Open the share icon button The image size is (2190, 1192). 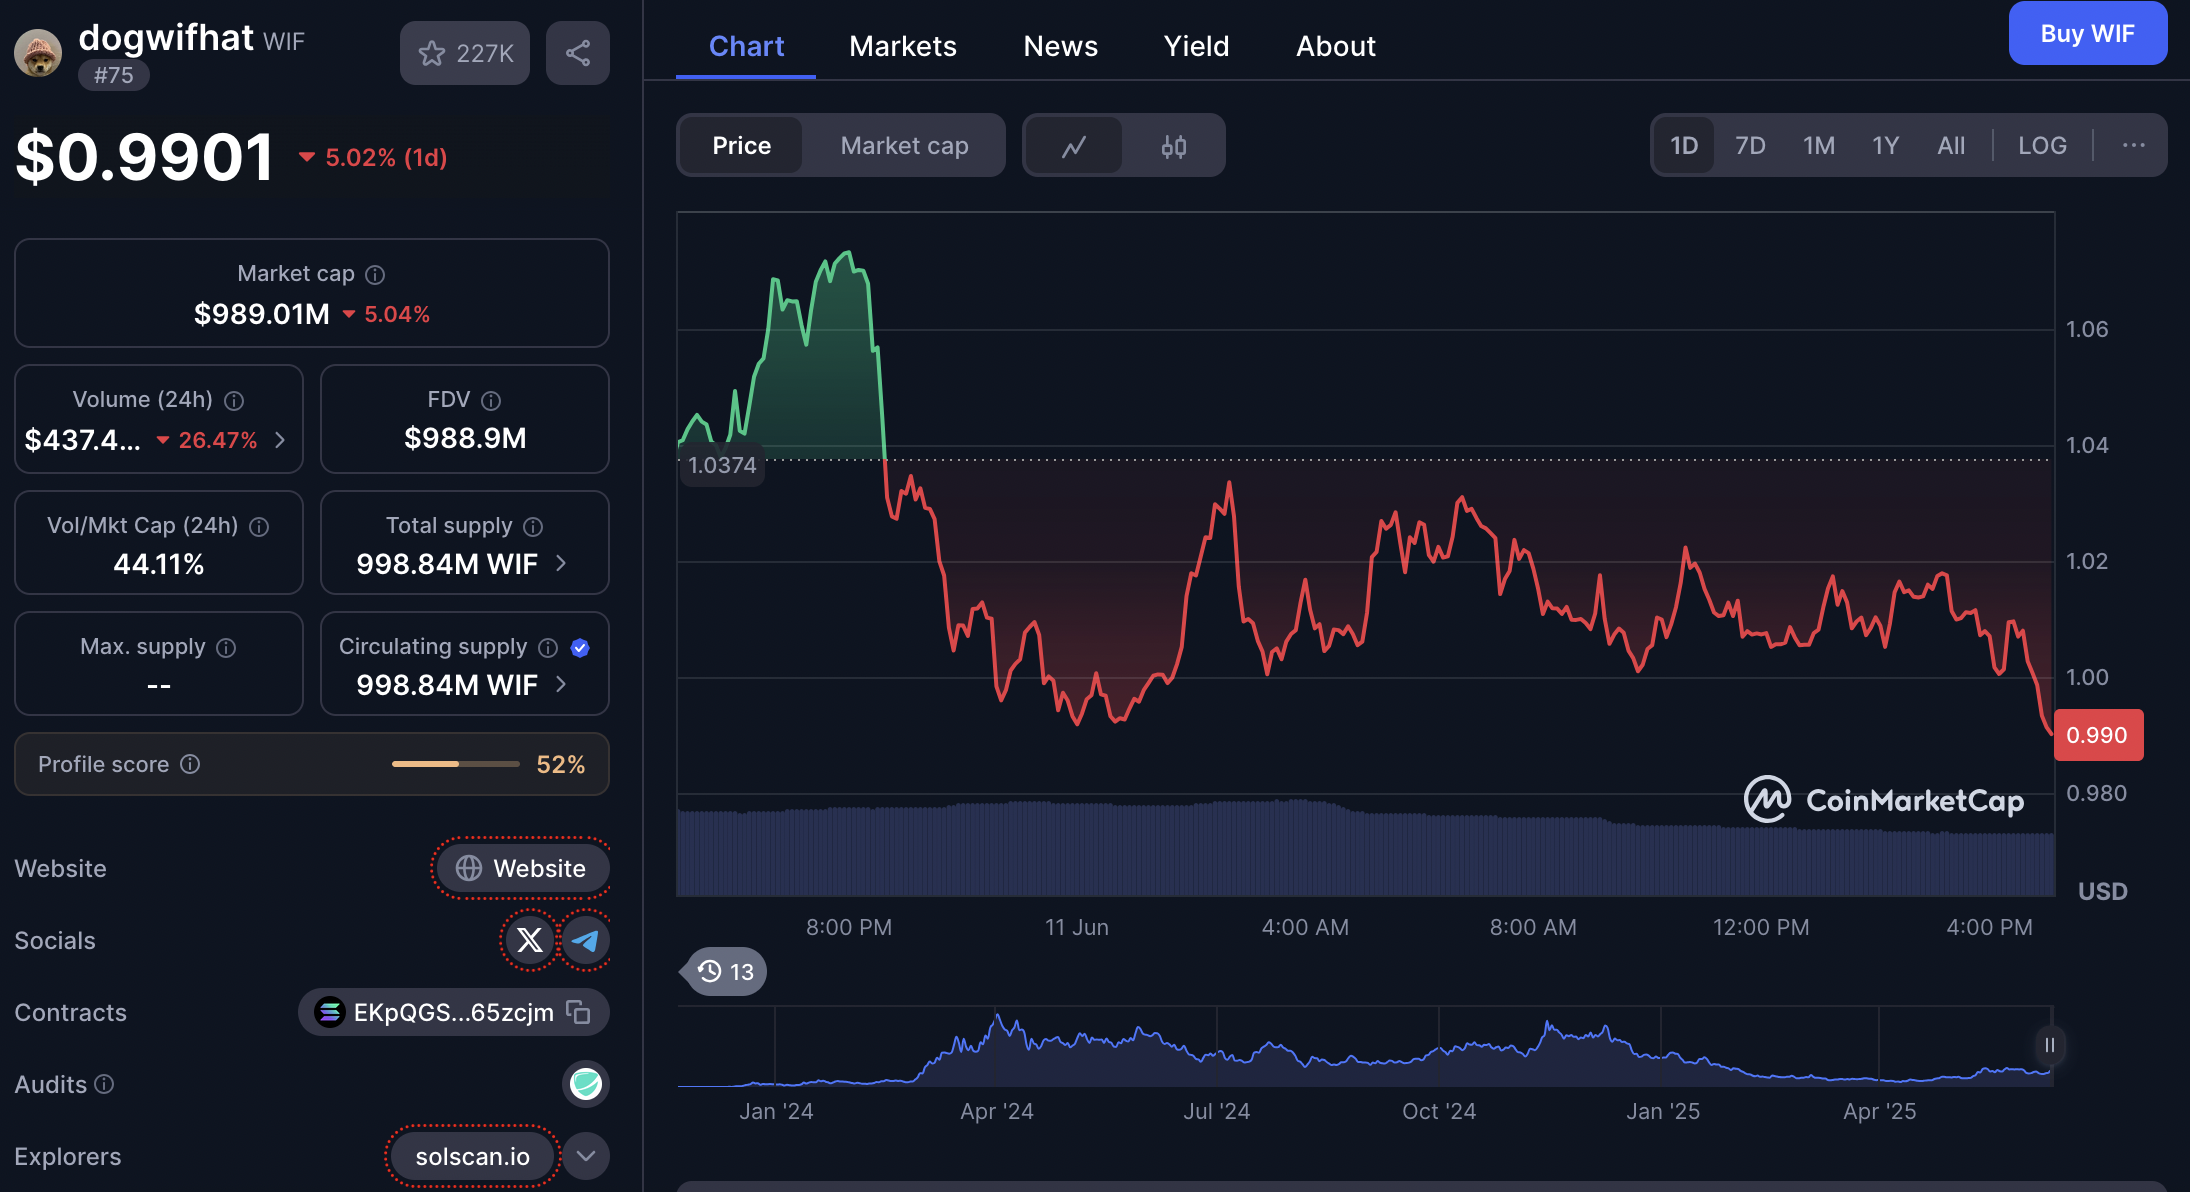click(578, 53)
